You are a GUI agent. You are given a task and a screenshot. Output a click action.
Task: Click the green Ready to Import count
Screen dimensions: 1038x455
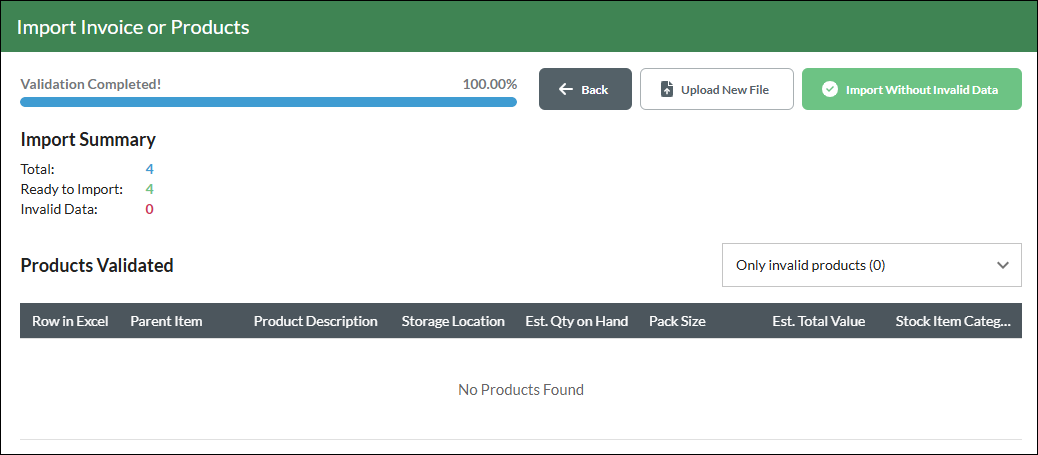(x=150, y=189)
